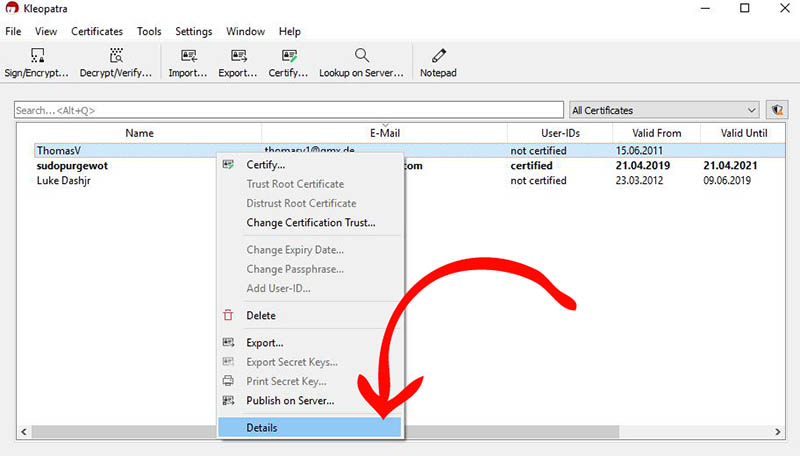Viewport: 800px width, 456px height.
Task: Maximize the Kleopatra window
Action: [744, 8]
